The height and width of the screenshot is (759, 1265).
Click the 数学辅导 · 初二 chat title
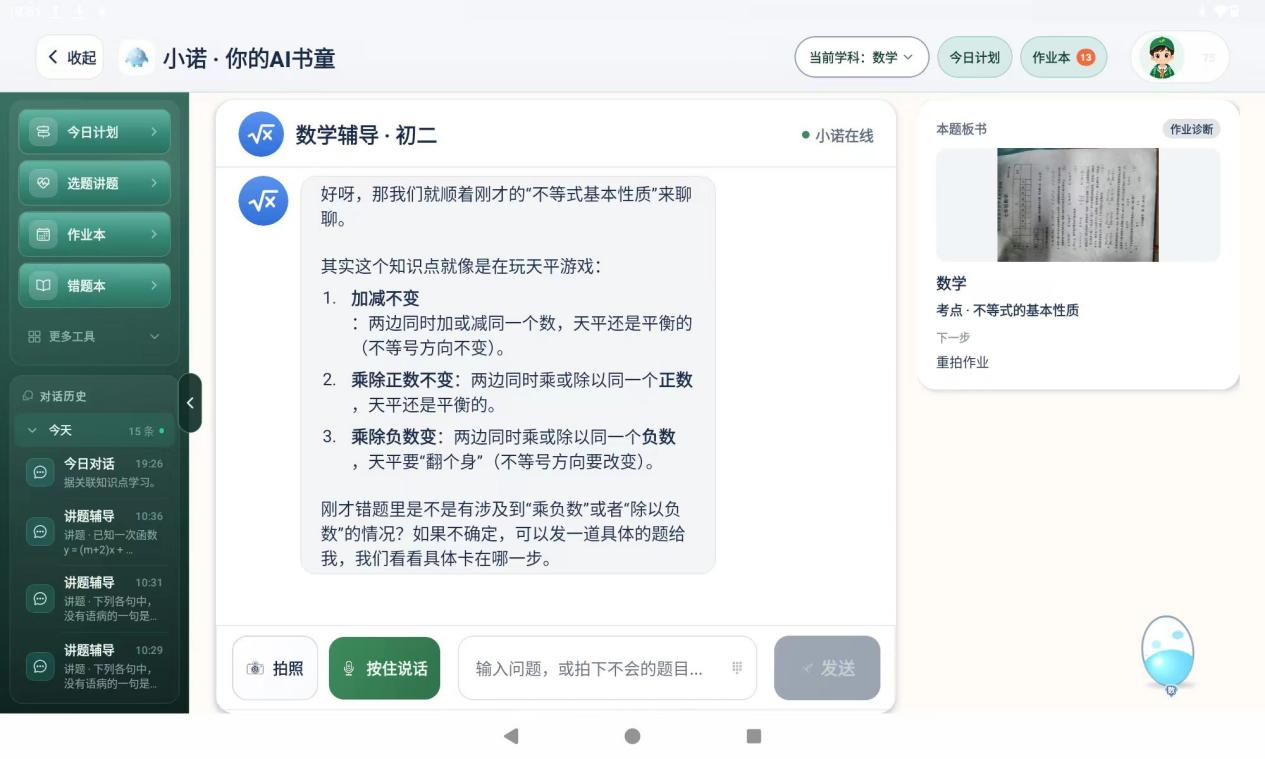366,135
